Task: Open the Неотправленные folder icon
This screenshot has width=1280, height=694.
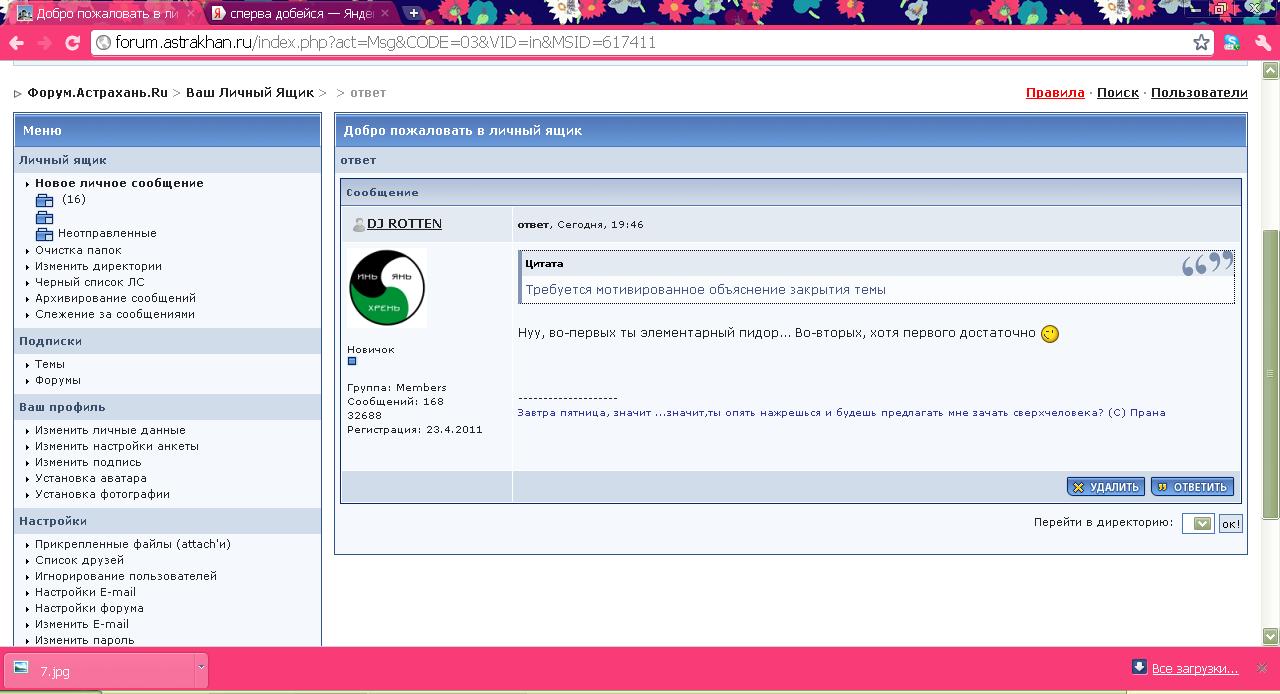Action: pos(45,234)
